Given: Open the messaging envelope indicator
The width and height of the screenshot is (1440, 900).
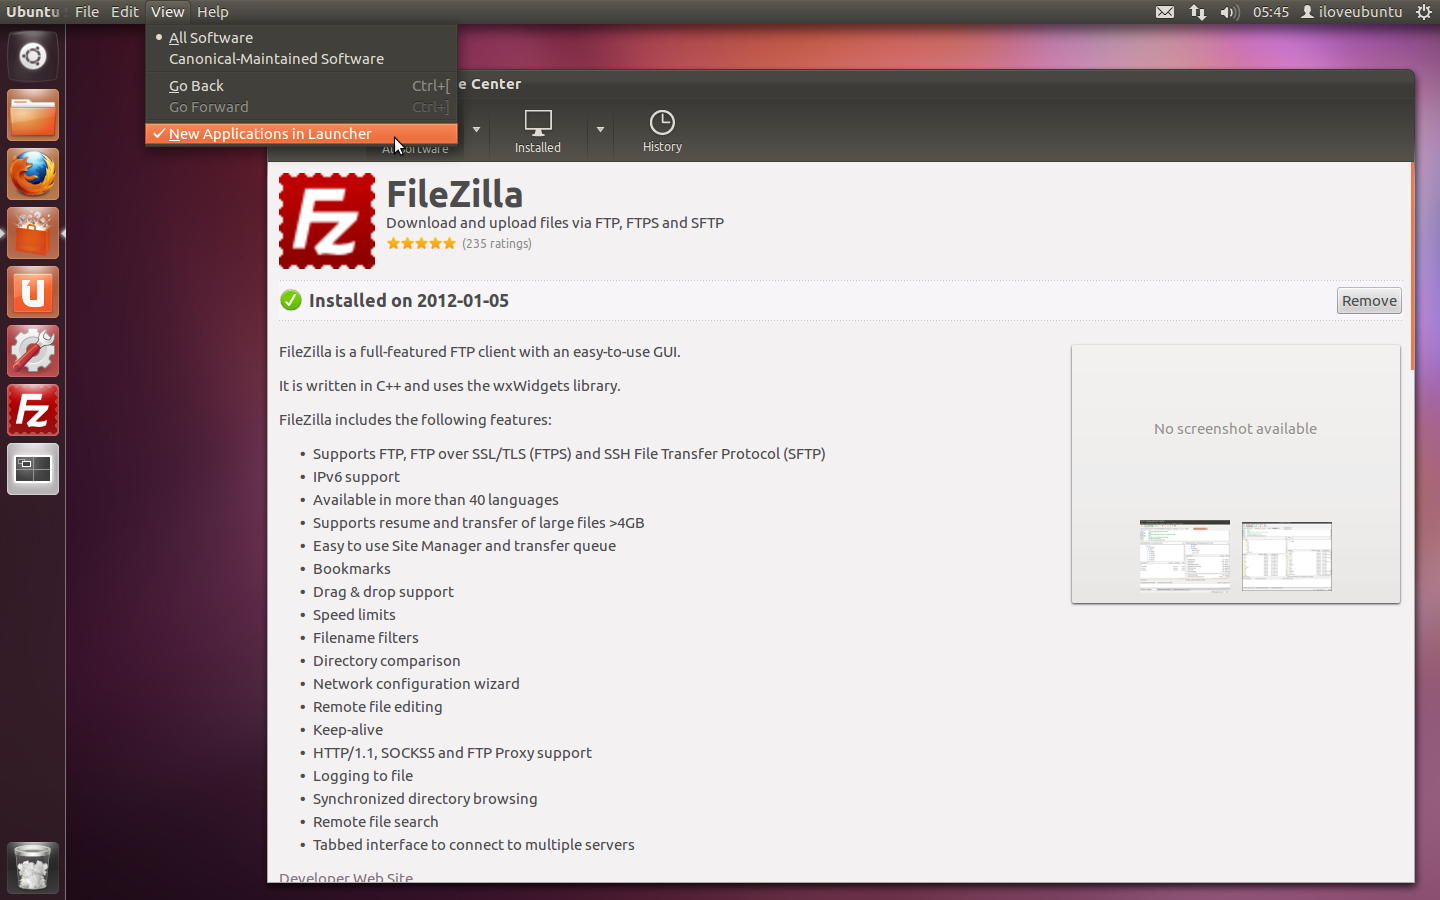Looking at the screenshot, I should (1165, 12).
